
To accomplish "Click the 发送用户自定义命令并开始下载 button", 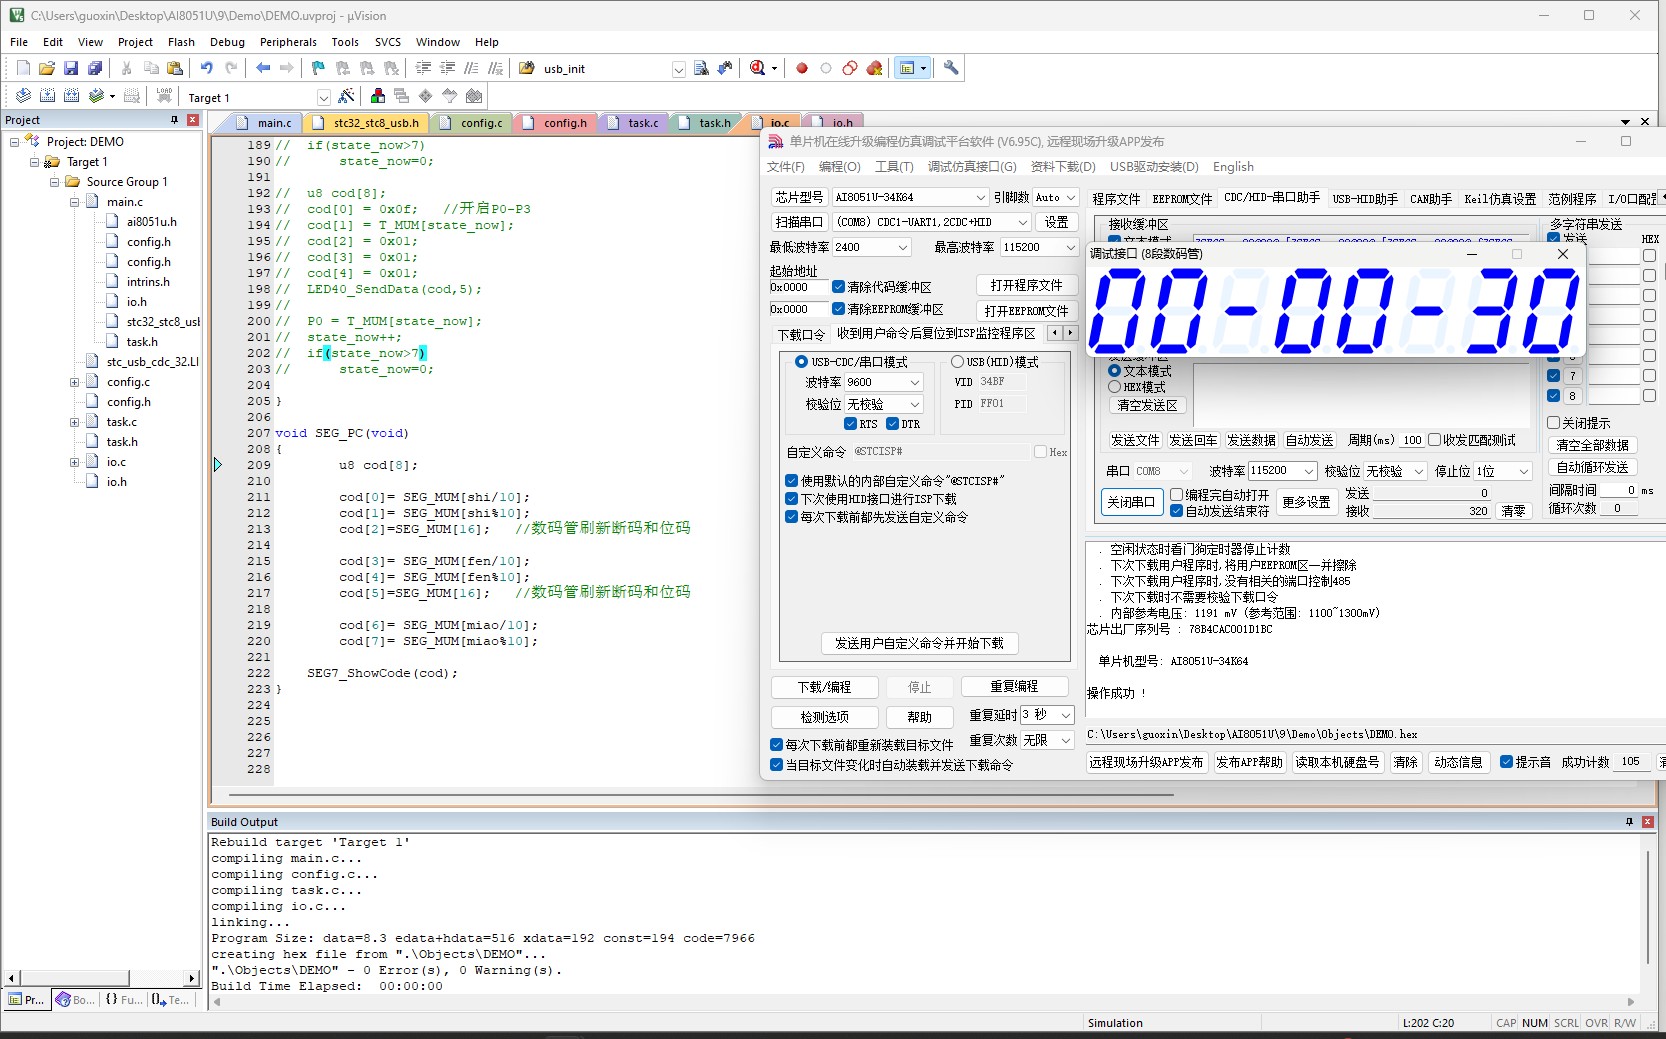I will pyautogui.click(x=919, y=643).
